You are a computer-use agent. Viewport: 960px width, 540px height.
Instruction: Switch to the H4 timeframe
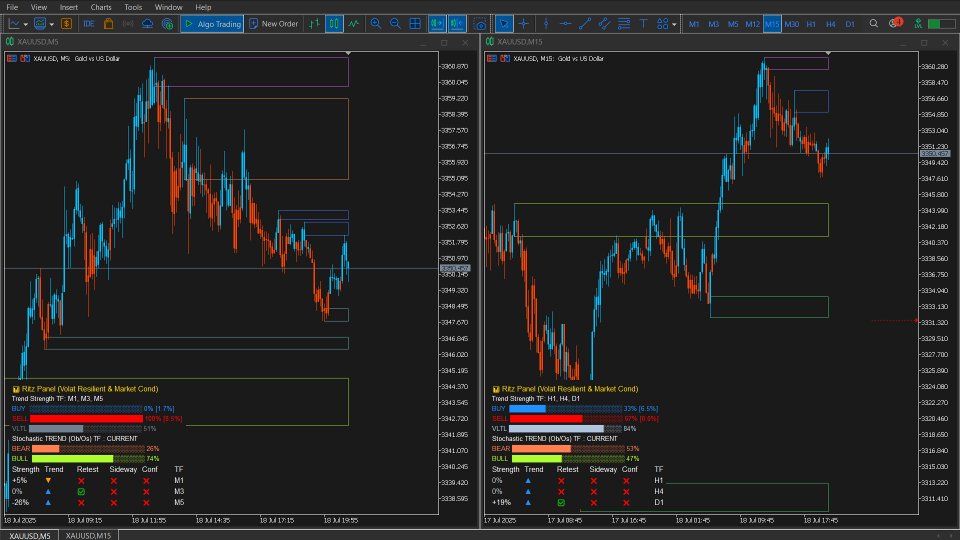[x=831, y=24]
